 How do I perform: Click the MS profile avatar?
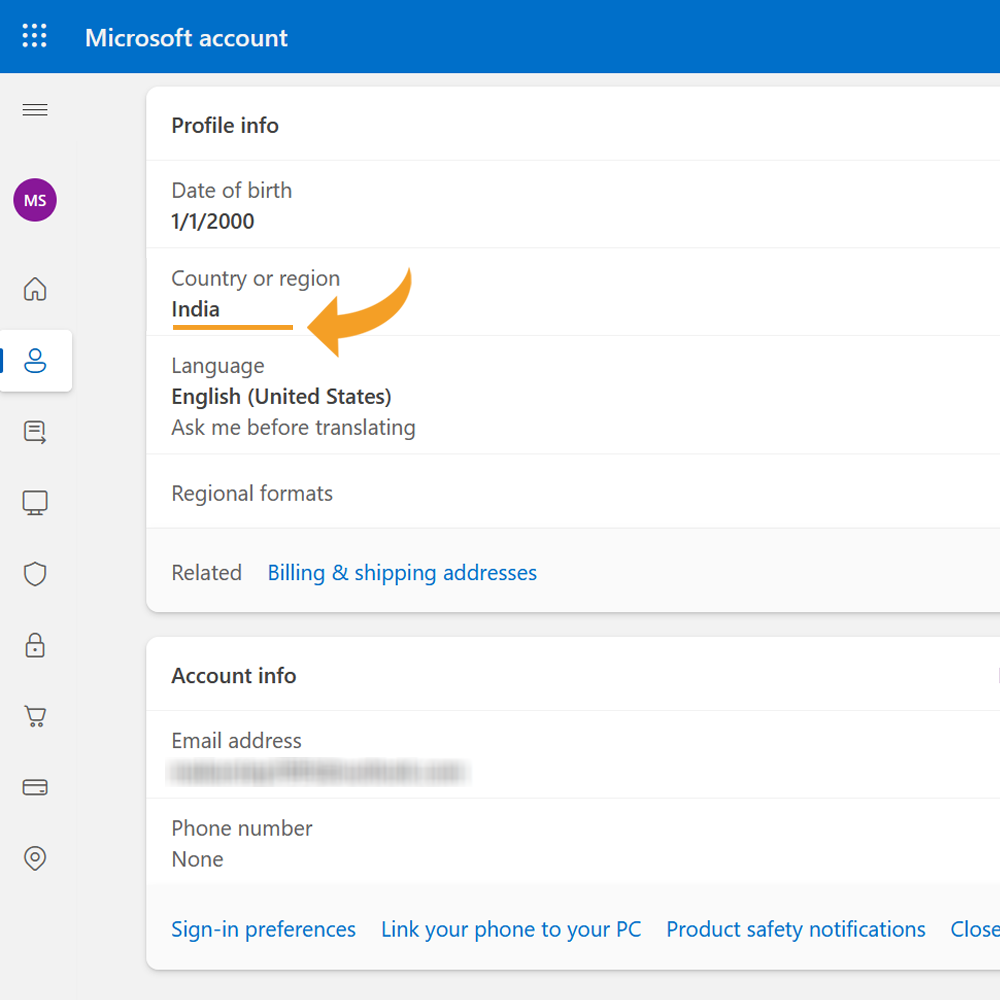[35, 200]
